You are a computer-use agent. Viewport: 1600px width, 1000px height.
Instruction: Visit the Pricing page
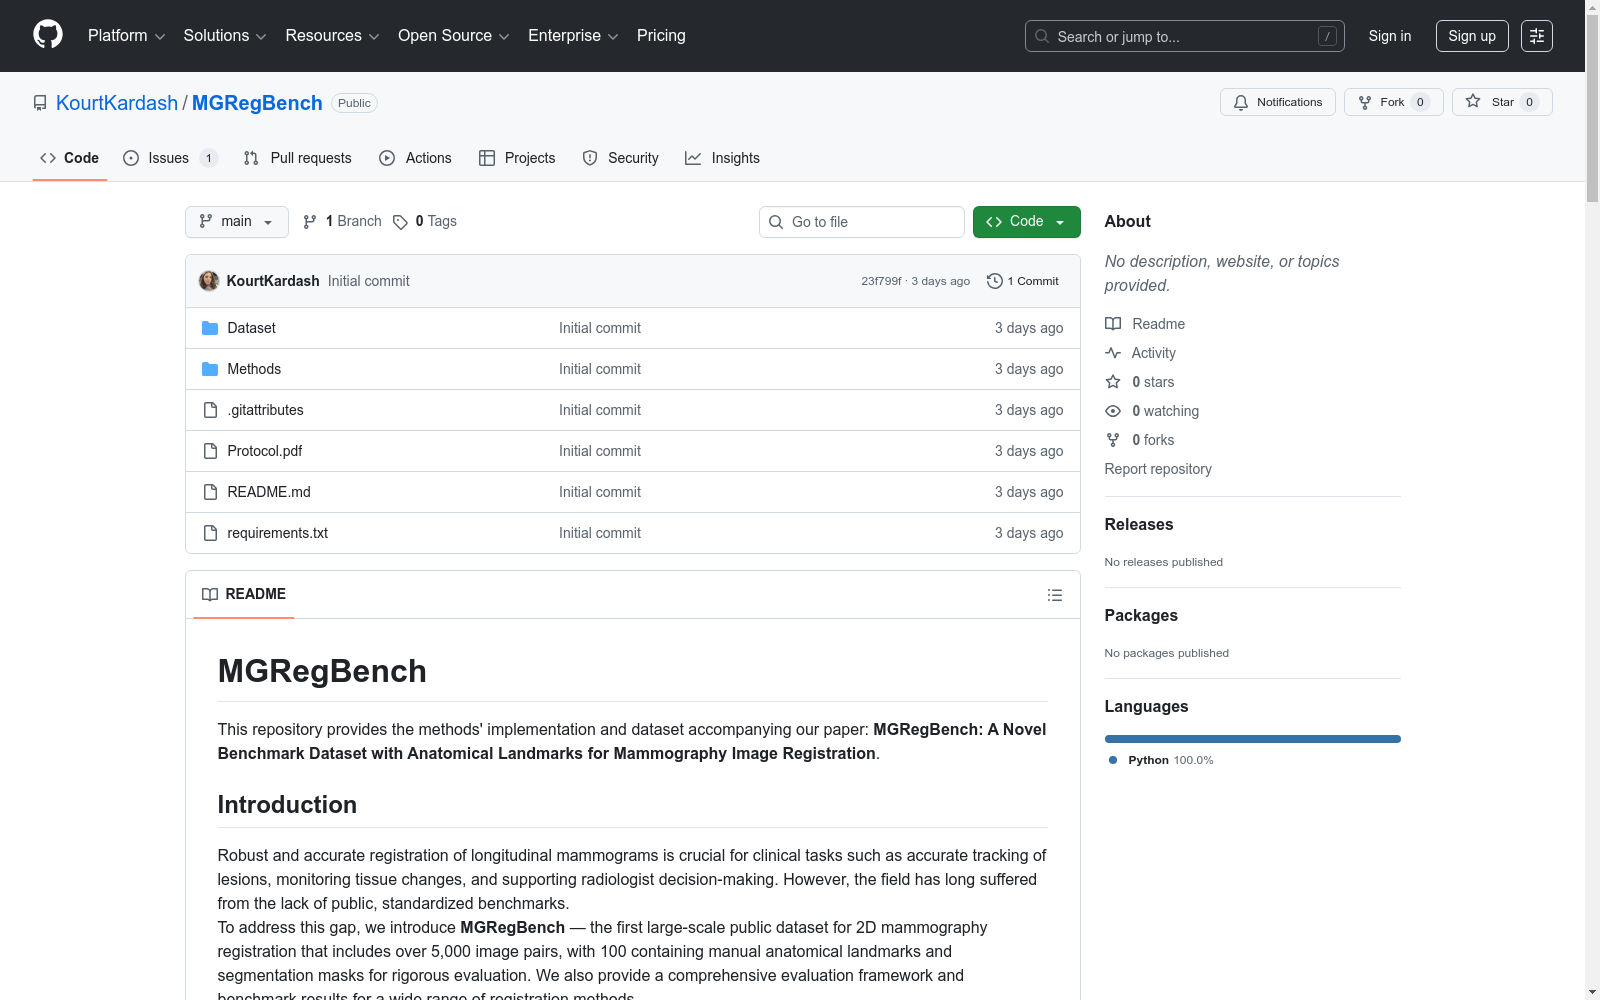pos(661,36)
